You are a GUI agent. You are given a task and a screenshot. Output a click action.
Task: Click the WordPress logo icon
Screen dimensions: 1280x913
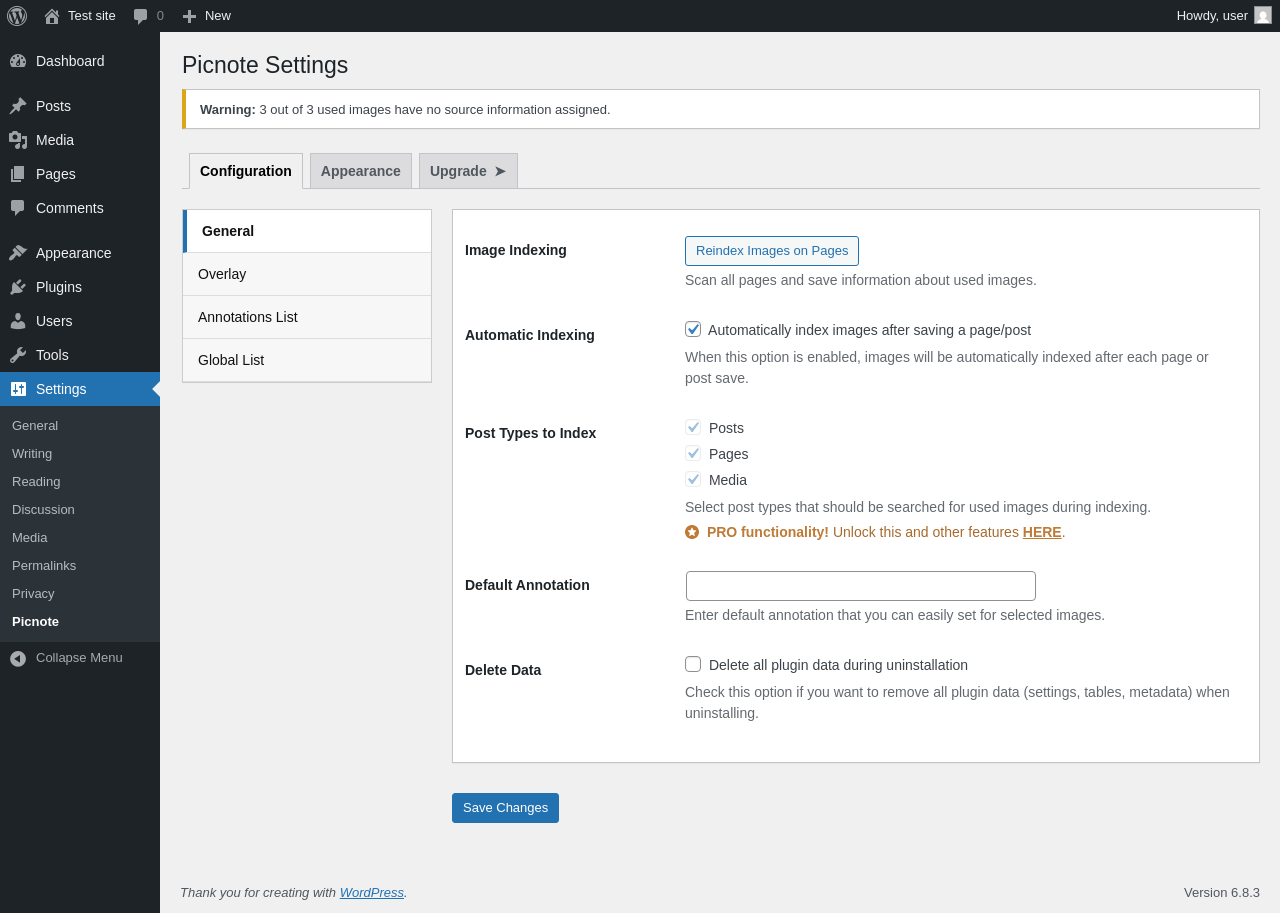tap(17, 16)
